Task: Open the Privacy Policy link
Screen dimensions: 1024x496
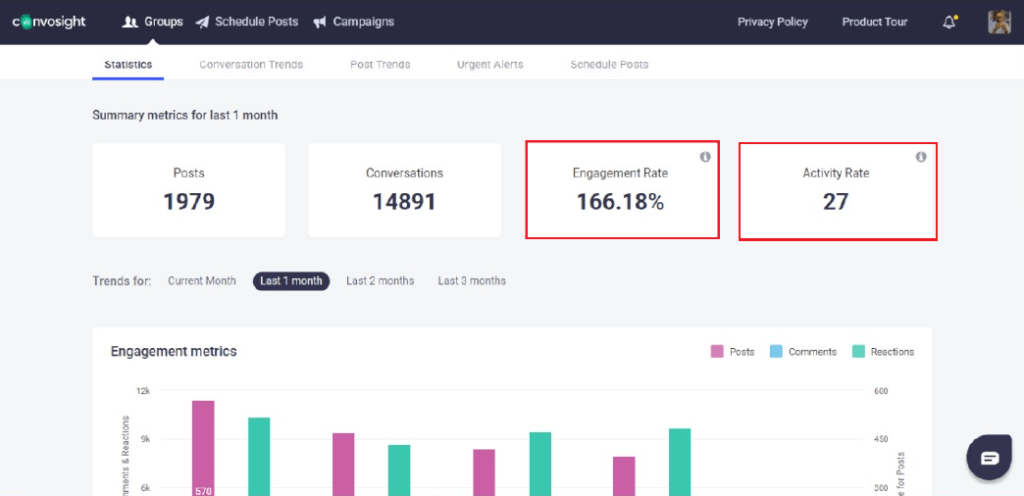Action: (773, 22)
